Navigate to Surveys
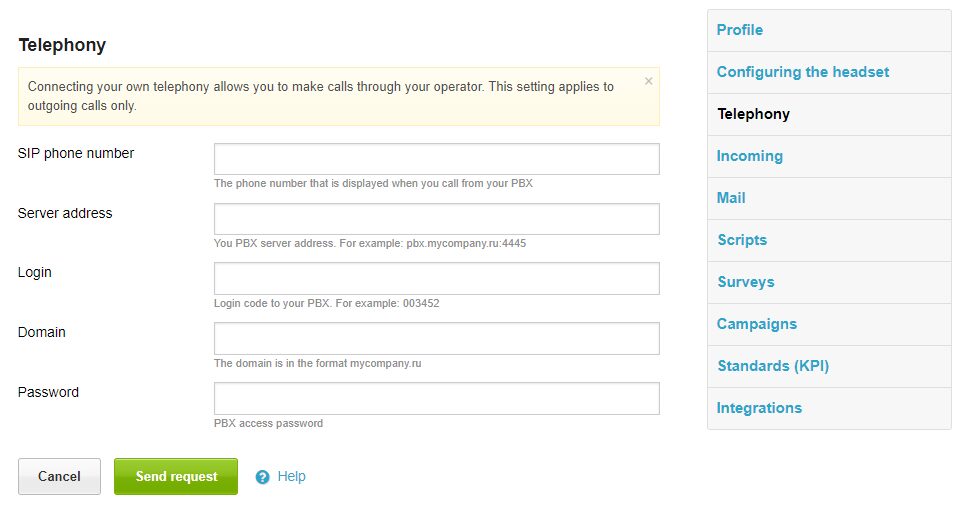The width and height of the screenshot is (963, 512). pos(745,282)
